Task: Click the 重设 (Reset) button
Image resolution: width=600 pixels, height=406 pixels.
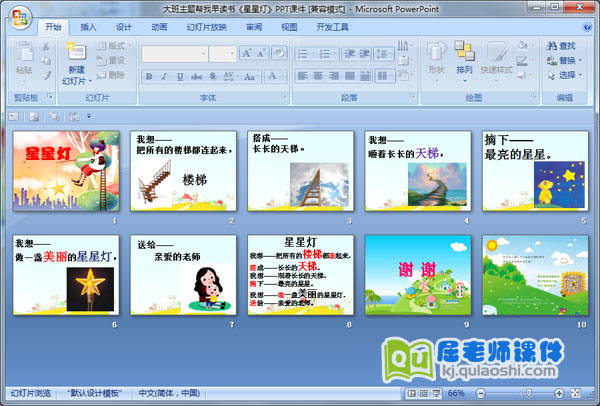Action: click(111, 60)
